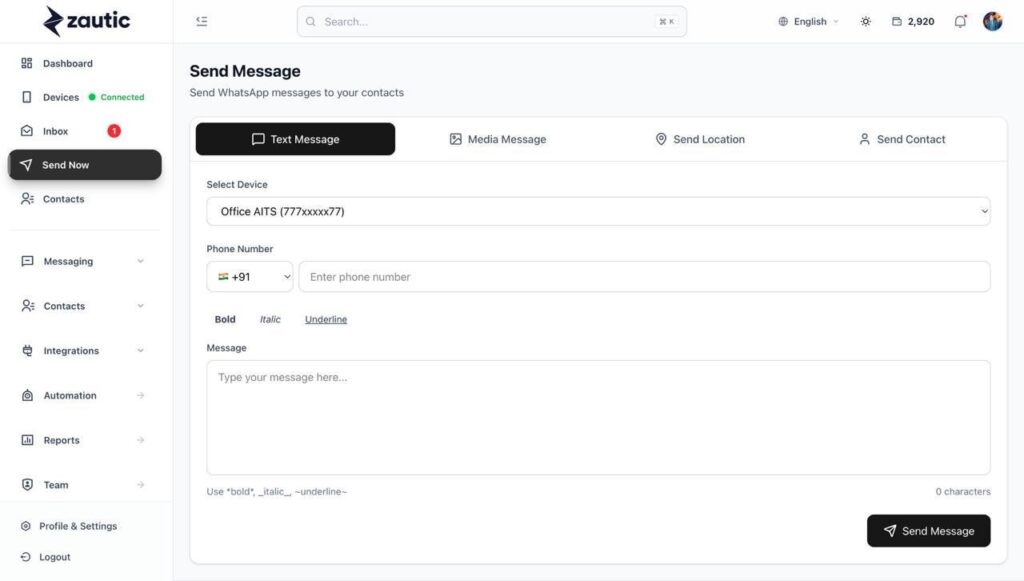This screenshot has height=581, width=1024.
Task: Click the Send Message button
Action: coord(928,531)
